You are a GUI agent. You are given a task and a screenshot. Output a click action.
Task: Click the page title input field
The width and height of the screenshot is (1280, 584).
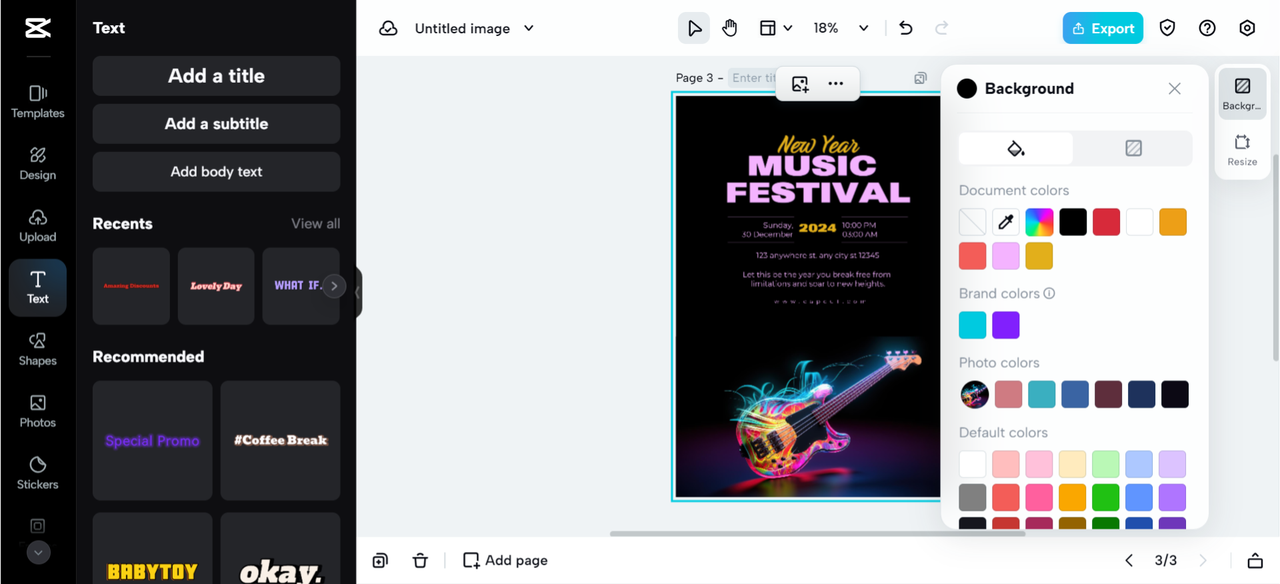pyautogui.click(x=754, y=78)
